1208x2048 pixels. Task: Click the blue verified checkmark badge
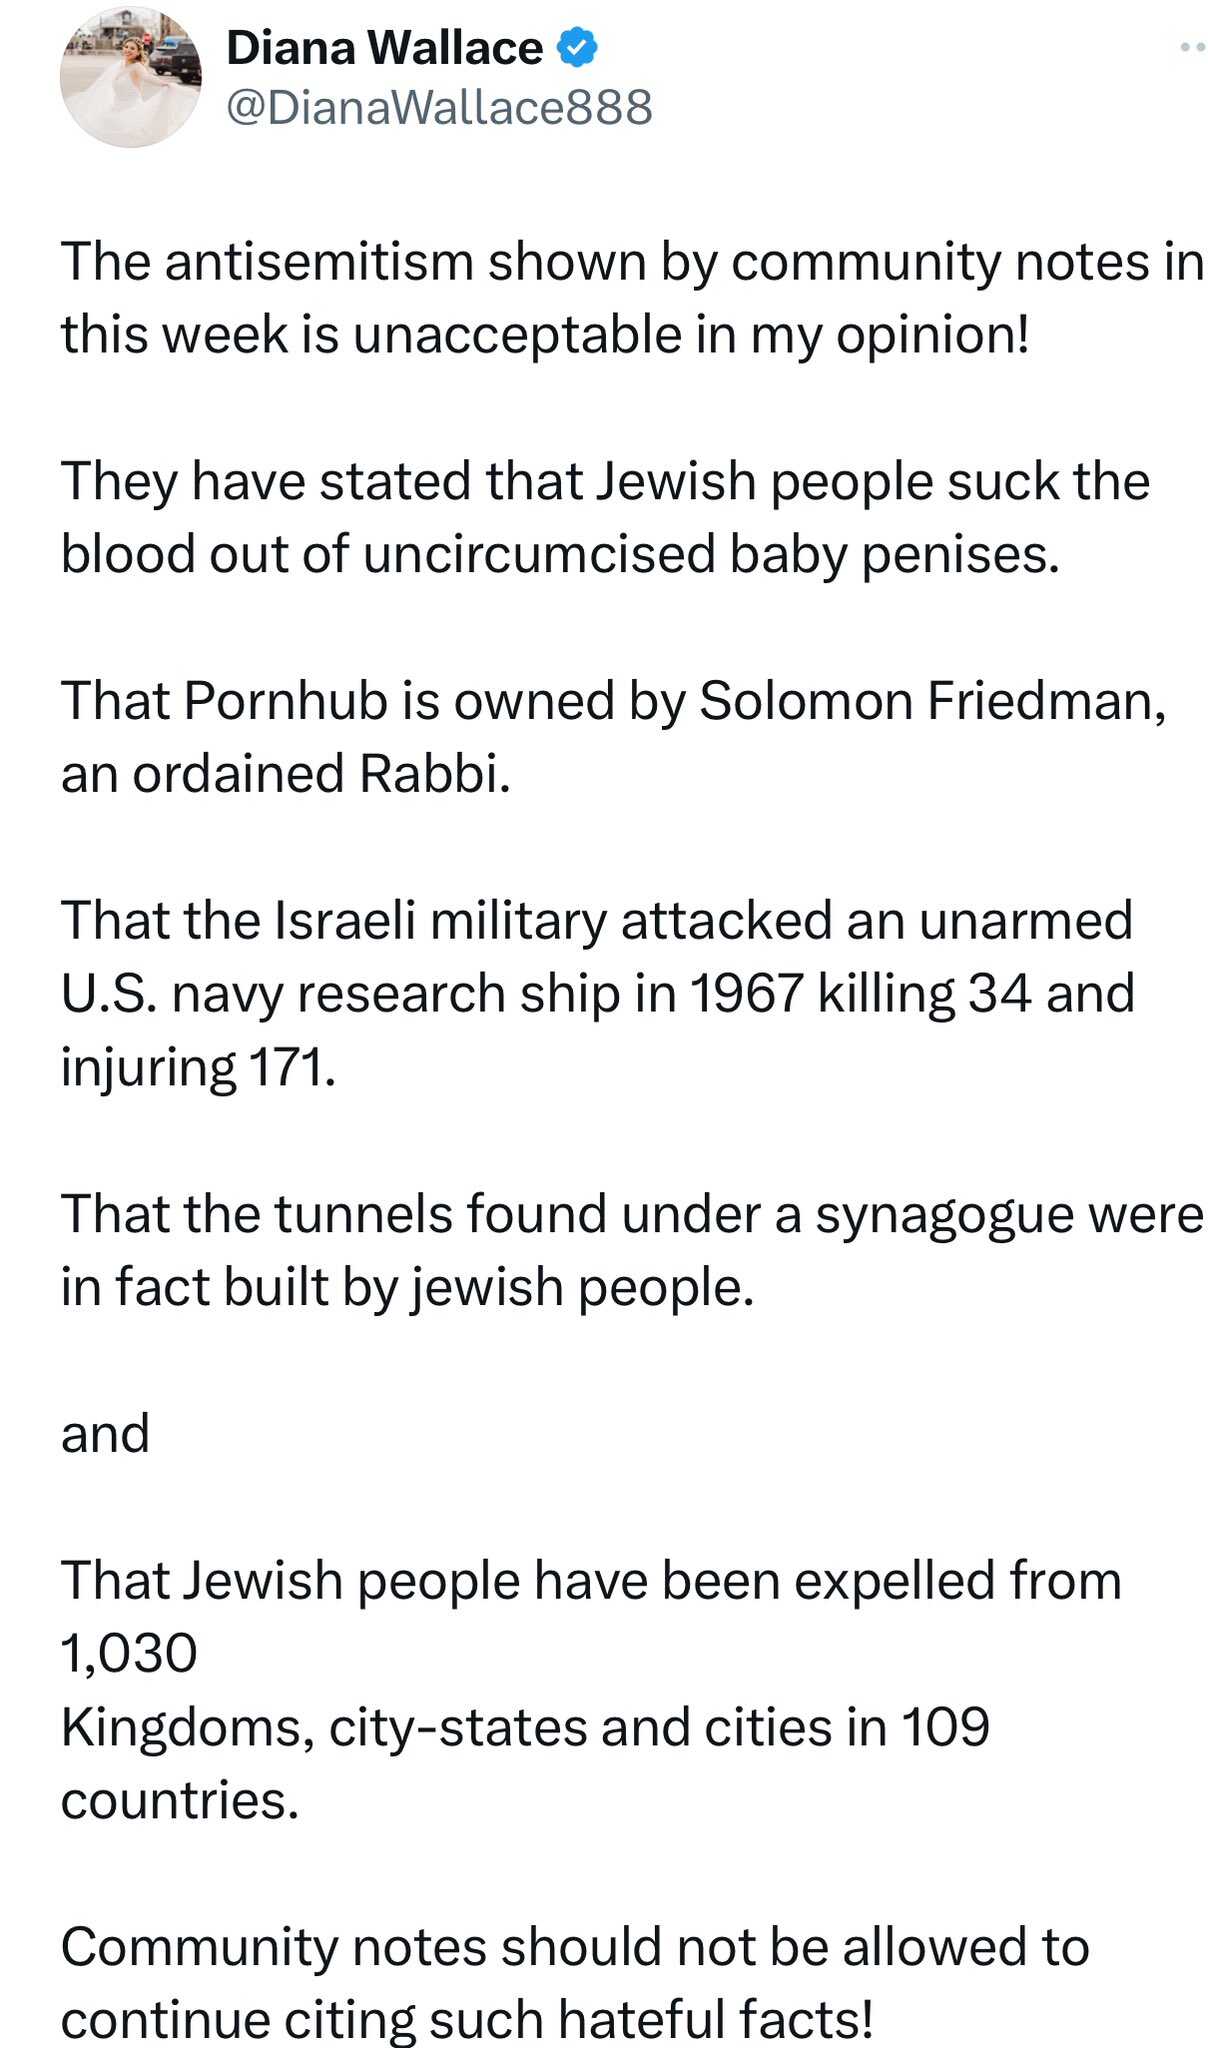click(577, 48)
